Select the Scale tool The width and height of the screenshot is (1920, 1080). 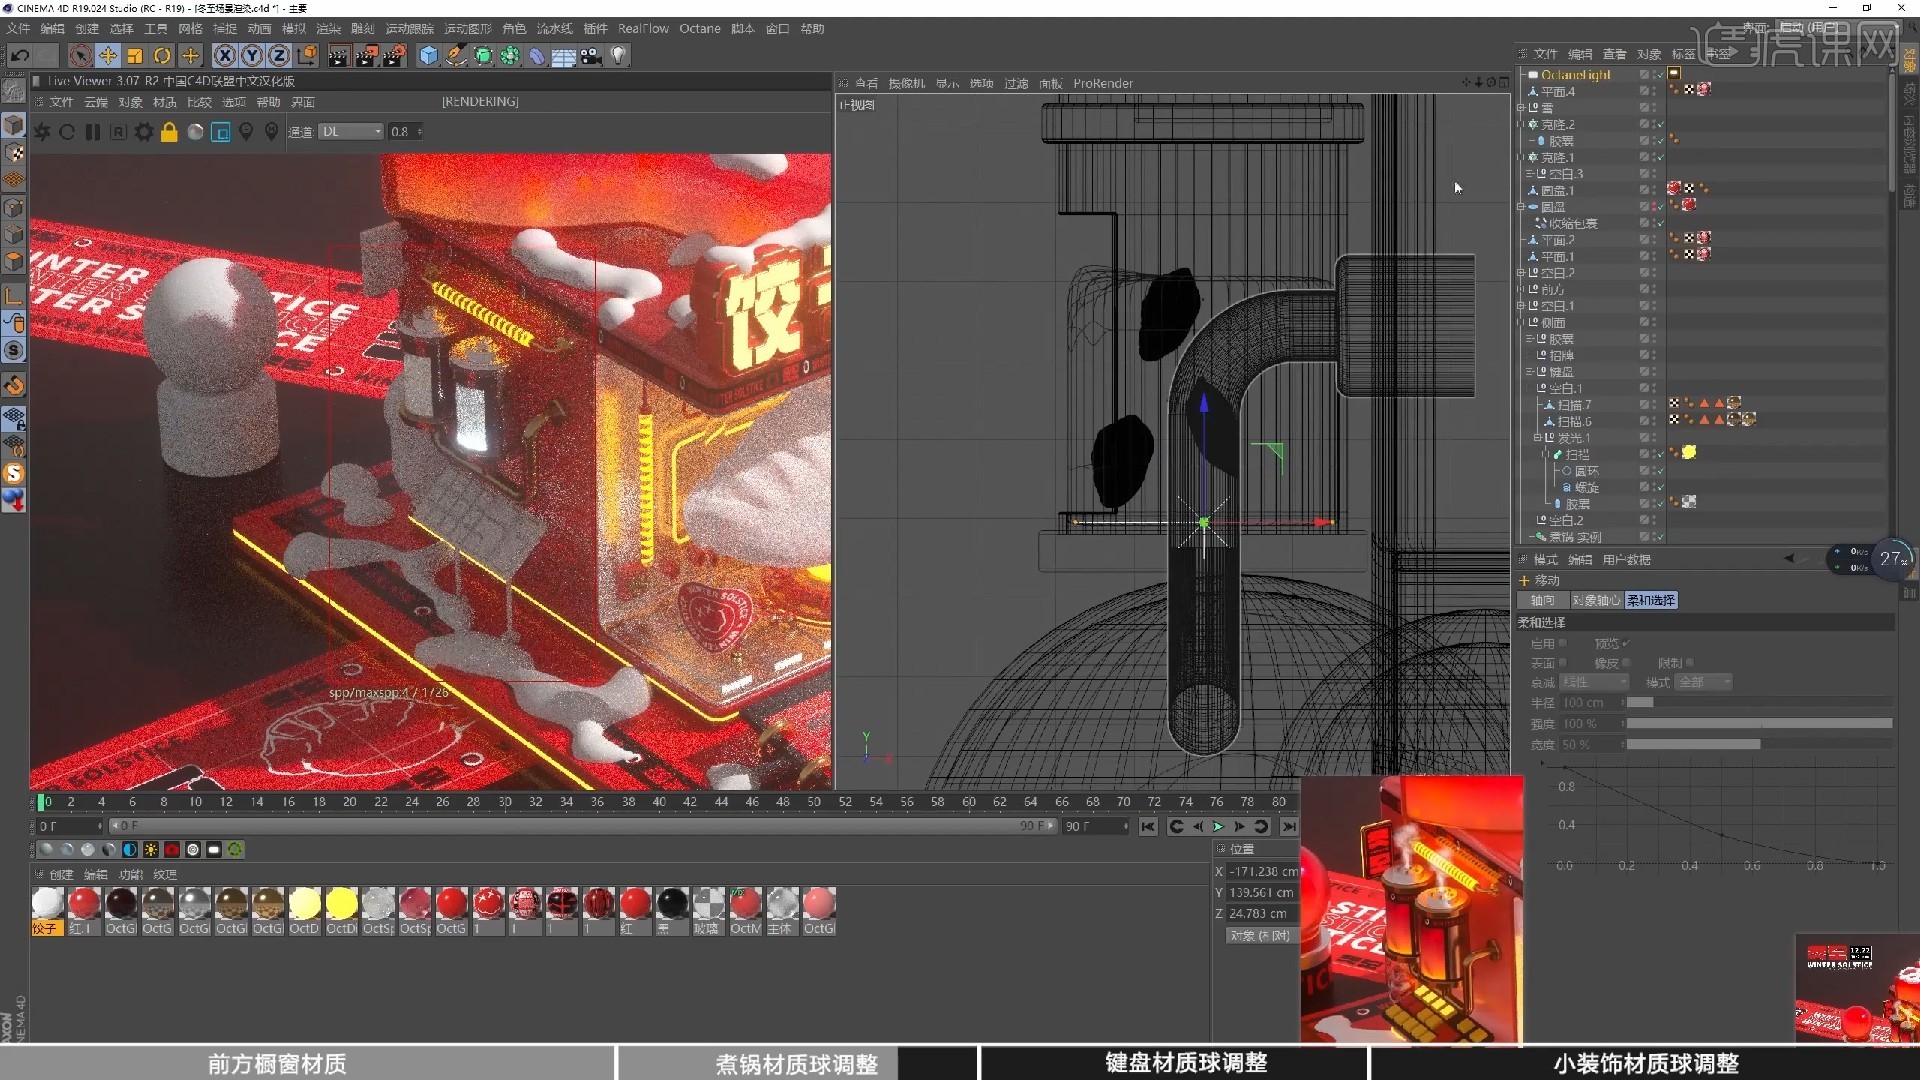coord(135,56)
